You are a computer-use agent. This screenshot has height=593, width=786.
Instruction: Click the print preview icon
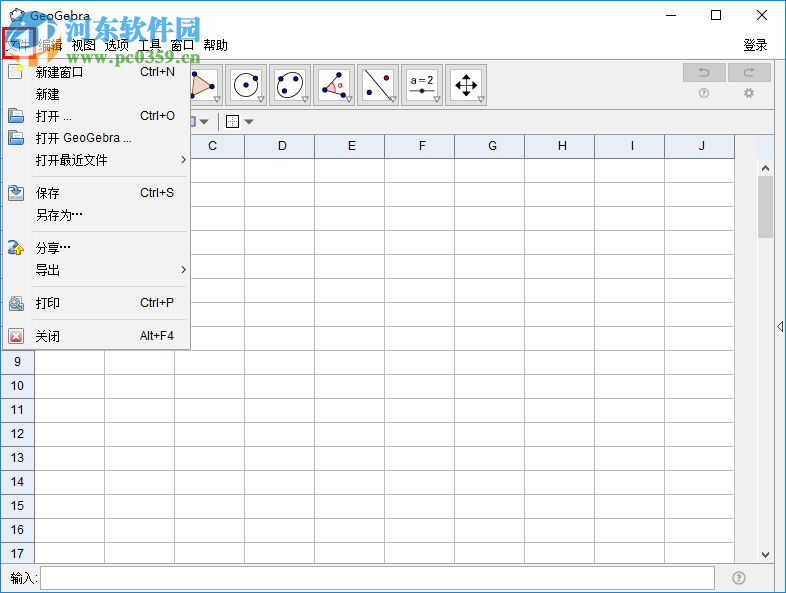click(x=16, y=303)
